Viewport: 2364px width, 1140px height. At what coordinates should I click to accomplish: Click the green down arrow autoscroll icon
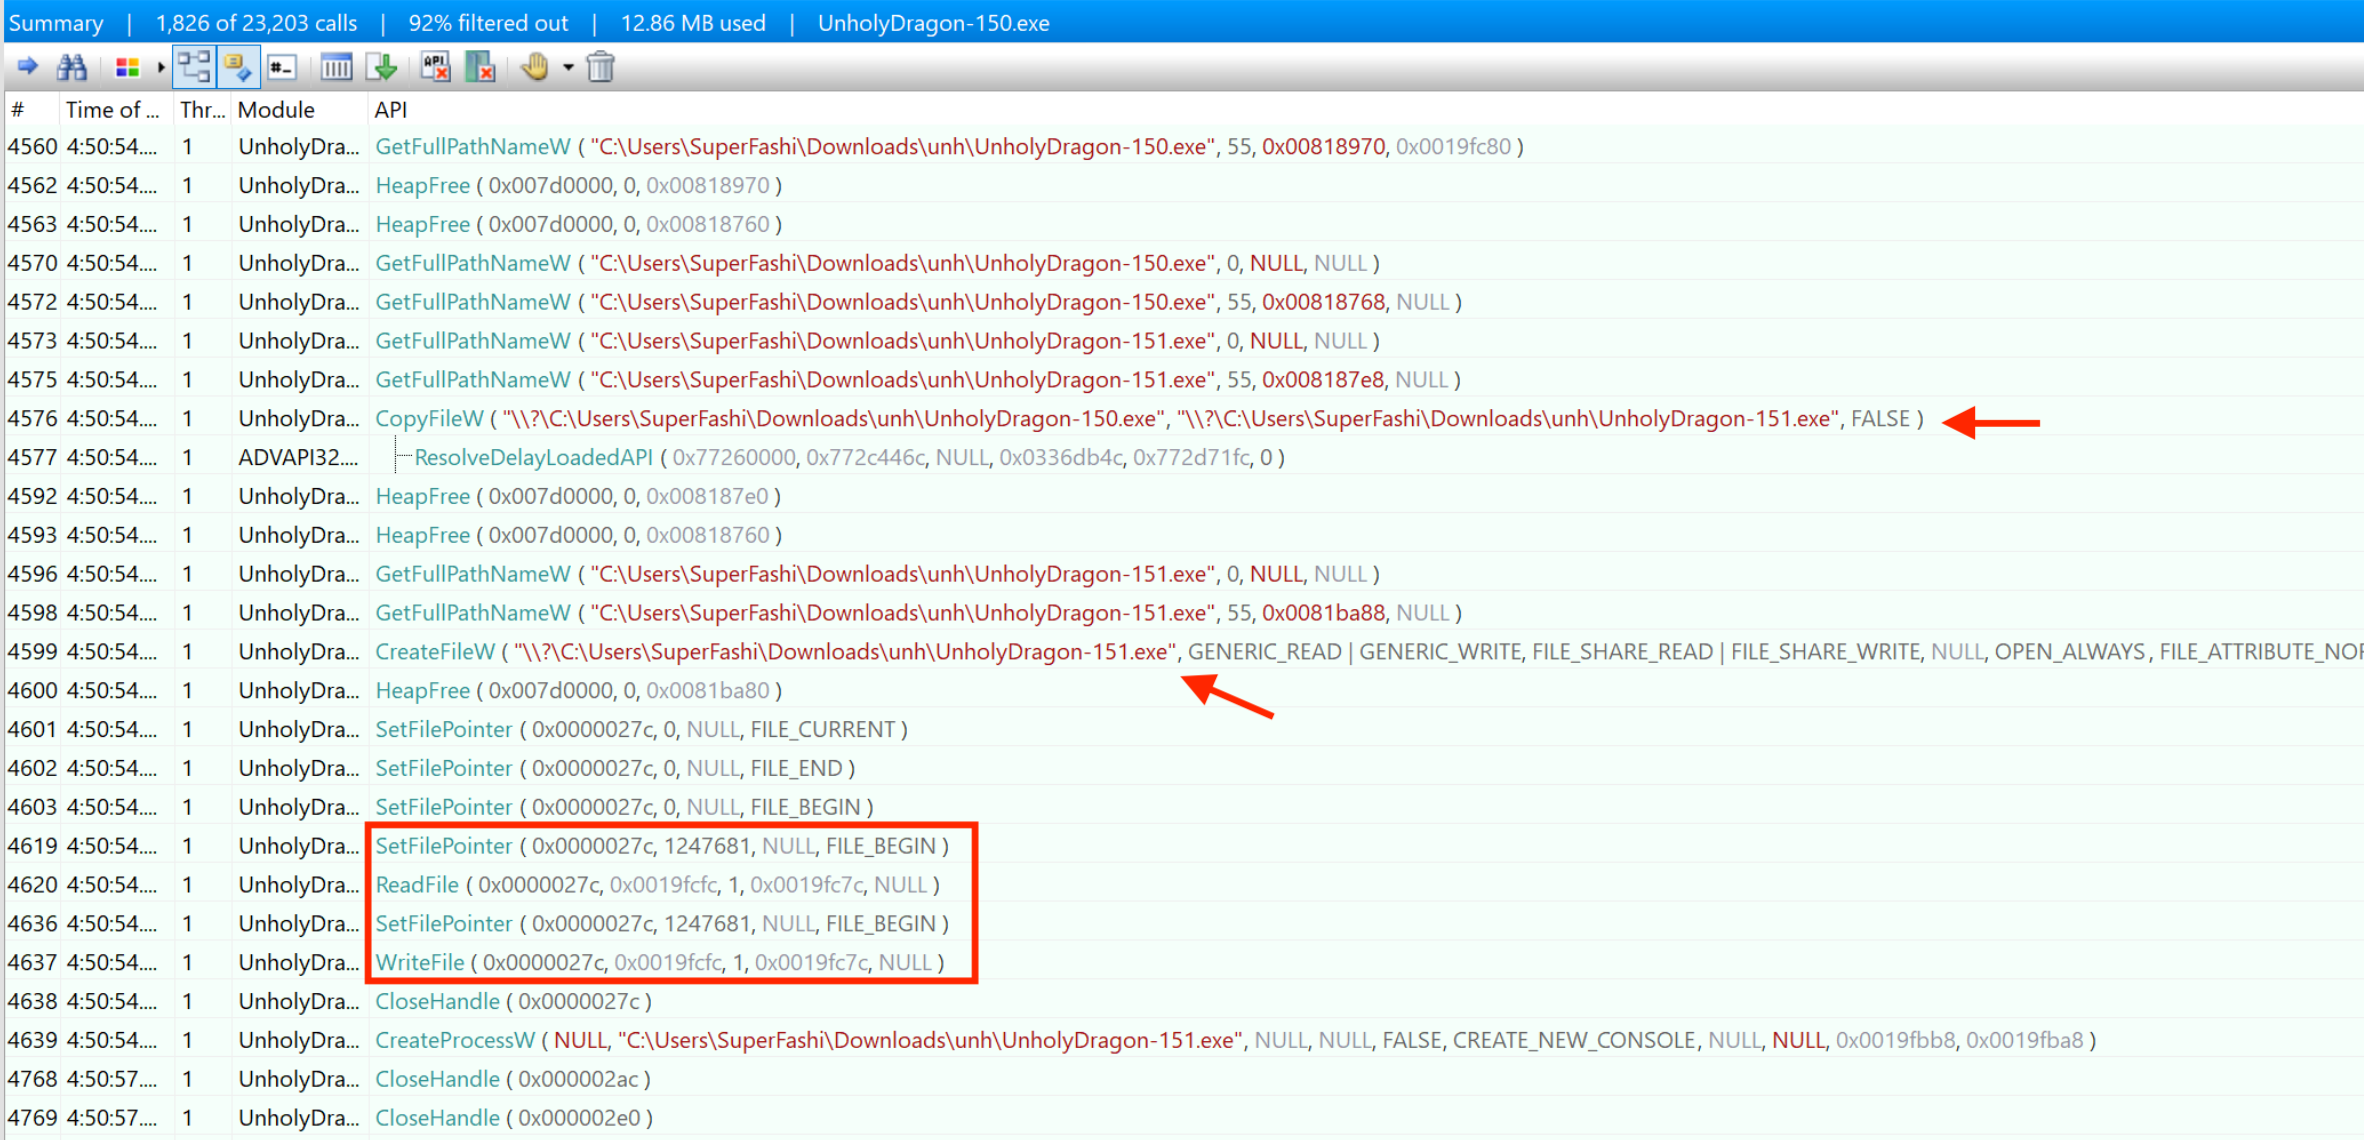coord(382,67)
